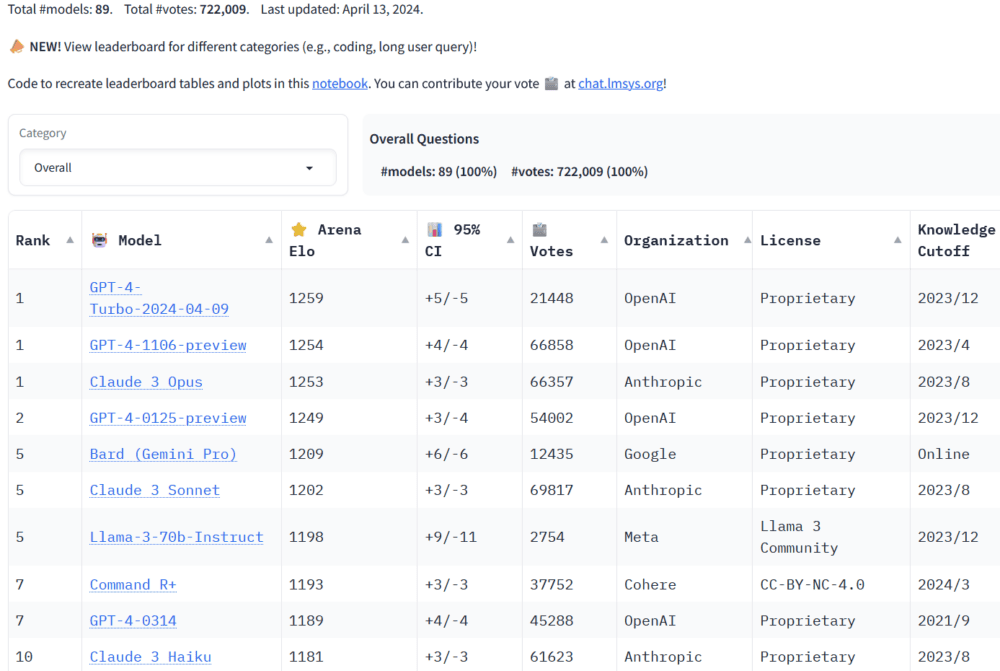Click the confidence interval +5/-5 cell
Viewport: 1000px width, 671px height.
(x=446, y=299)
